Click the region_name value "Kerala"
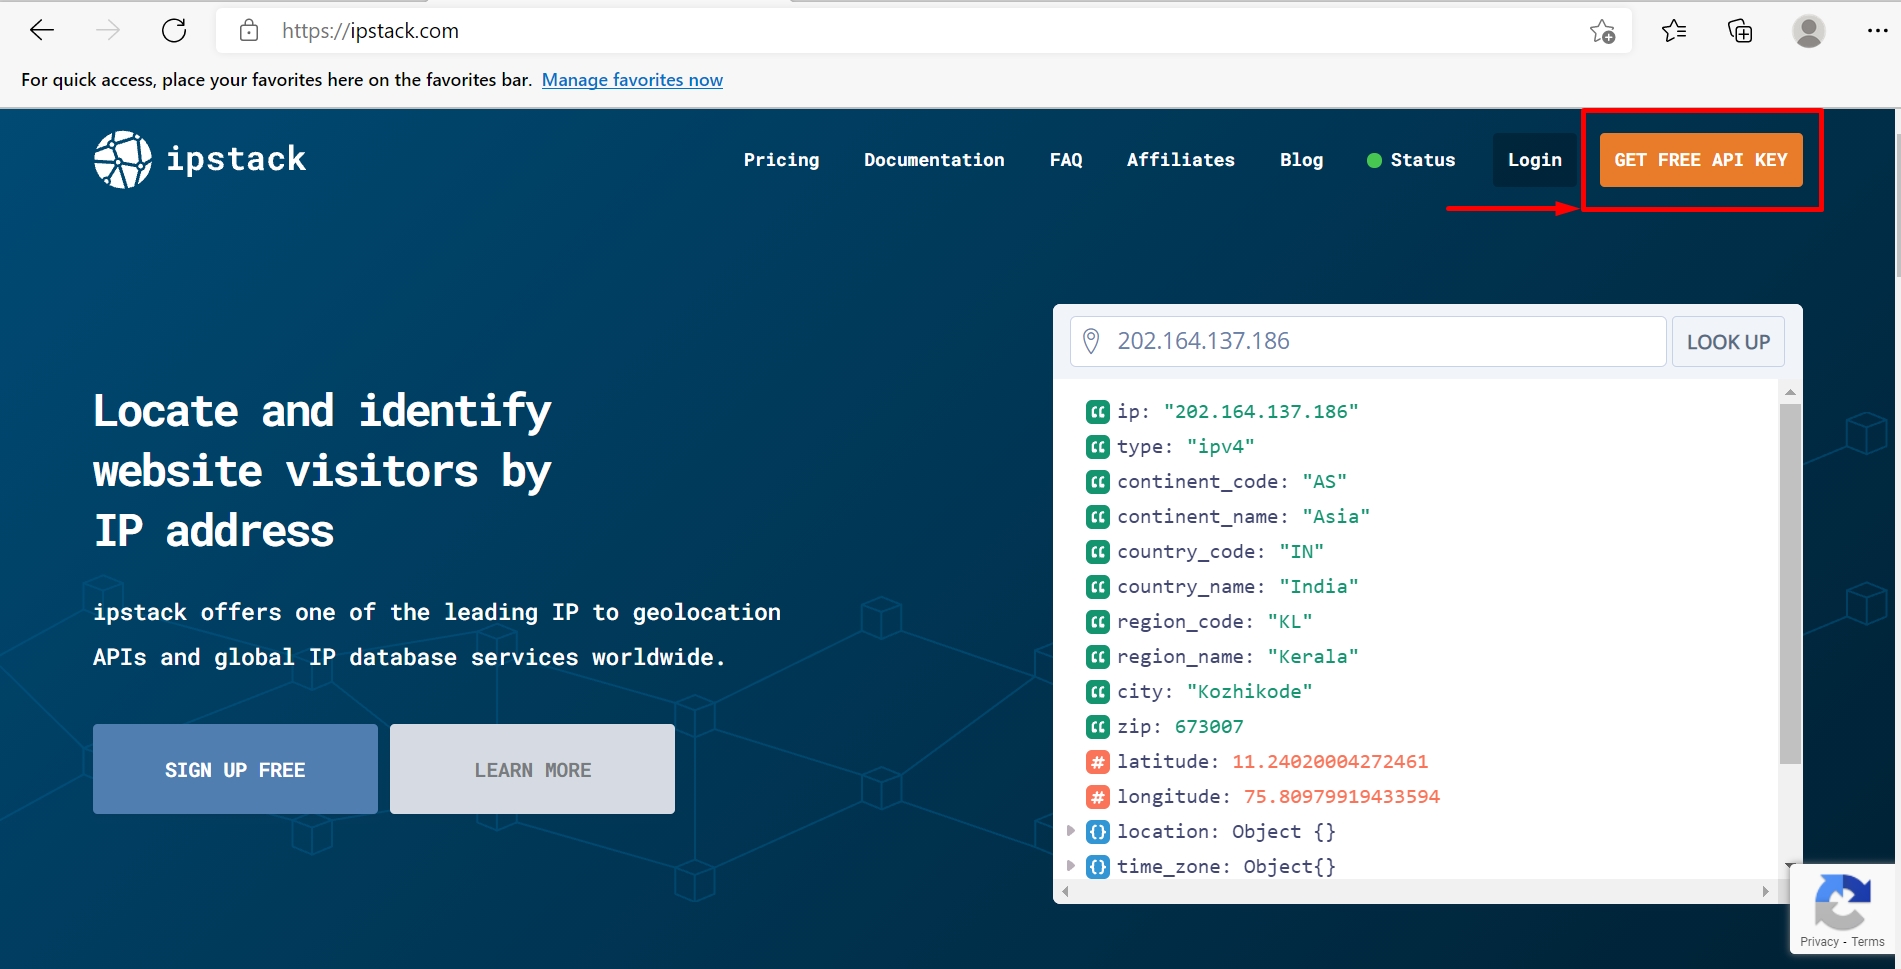1901x969 pixels. [x=1313, y=657]
